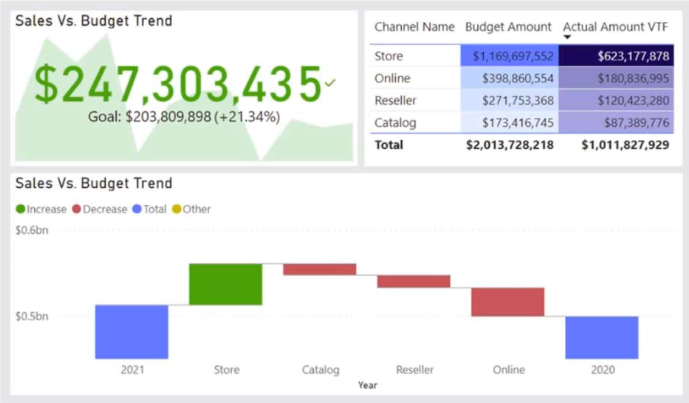Screen dimensions: 689x403
Task: Select the Online budget cell $398,860,554
Action: [512, 78]
